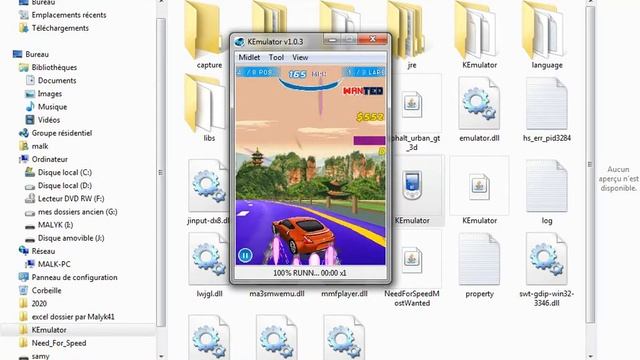Select the mmfplayer.dll file label
The width and height of the screenshot is (640, 360).
coord(344,293)
